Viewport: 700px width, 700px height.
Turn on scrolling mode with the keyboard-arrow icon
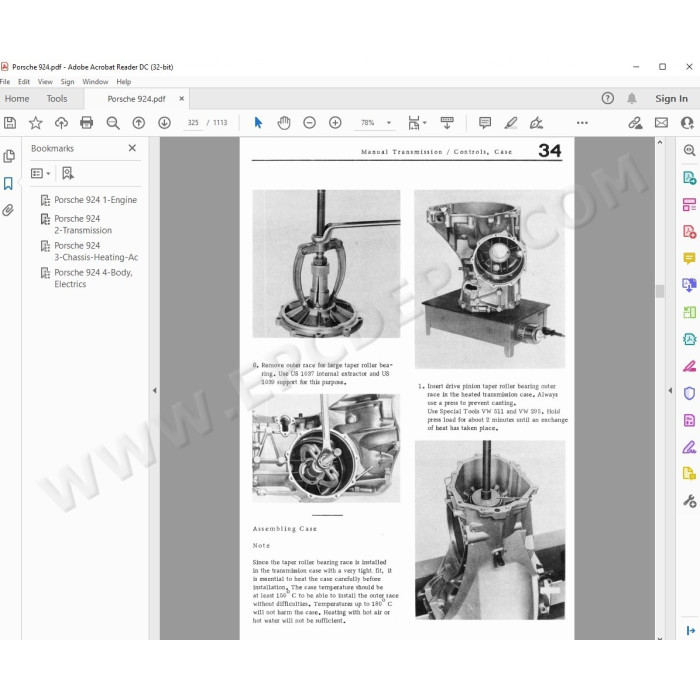point(447,123)
